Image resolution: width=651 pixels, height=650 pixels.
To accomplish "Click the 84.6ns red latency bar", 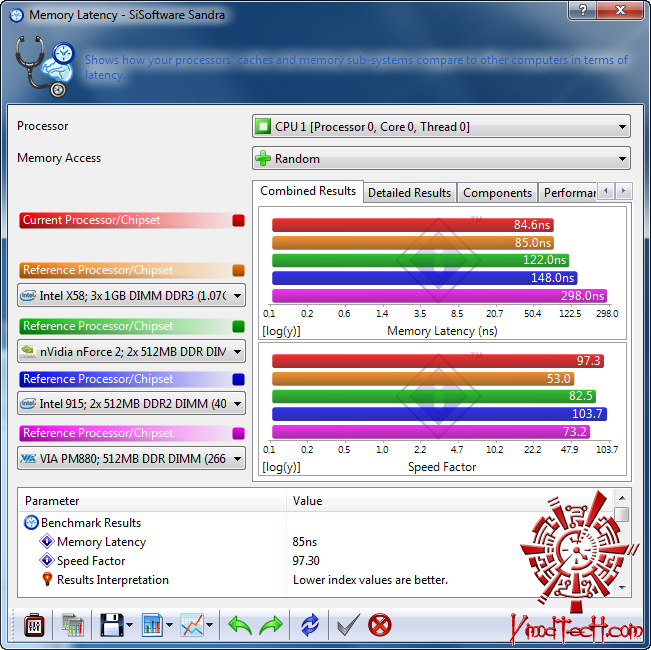I will 413,225.
